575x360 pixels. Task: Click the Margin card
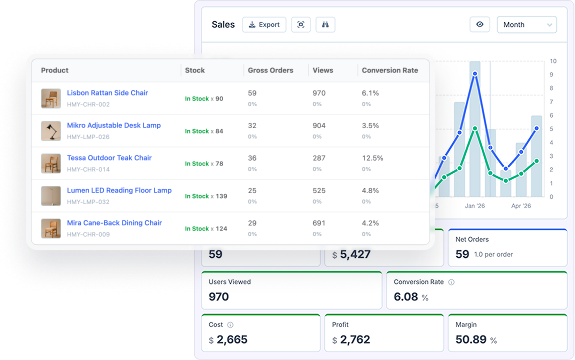508,333
